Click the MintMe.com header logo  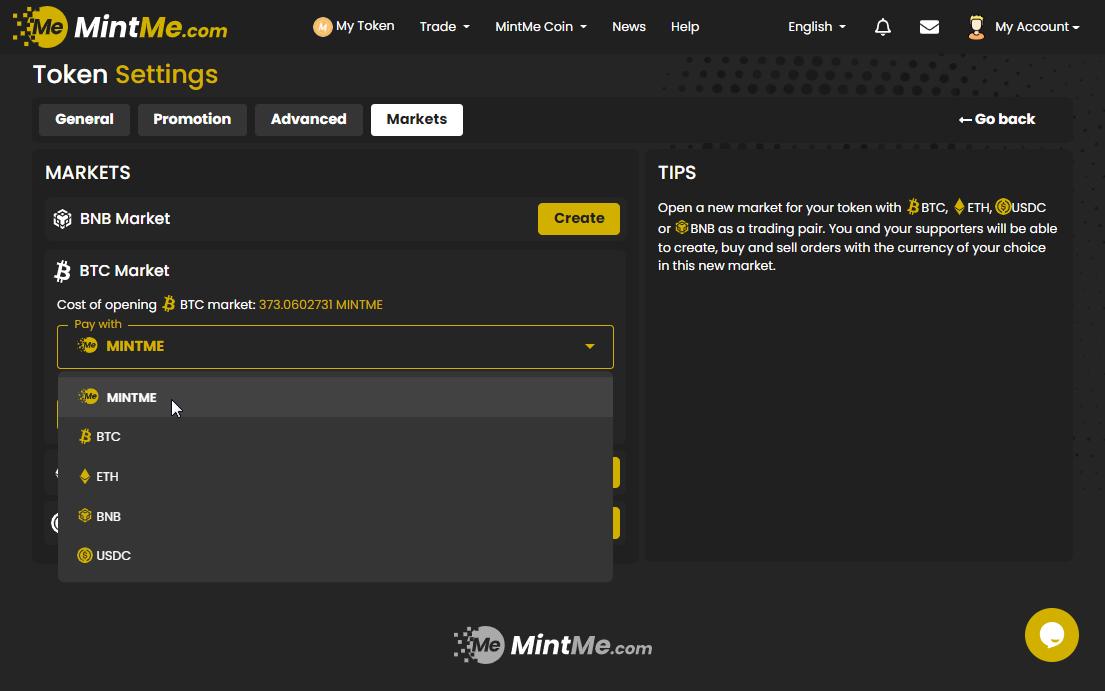point(120,27)
